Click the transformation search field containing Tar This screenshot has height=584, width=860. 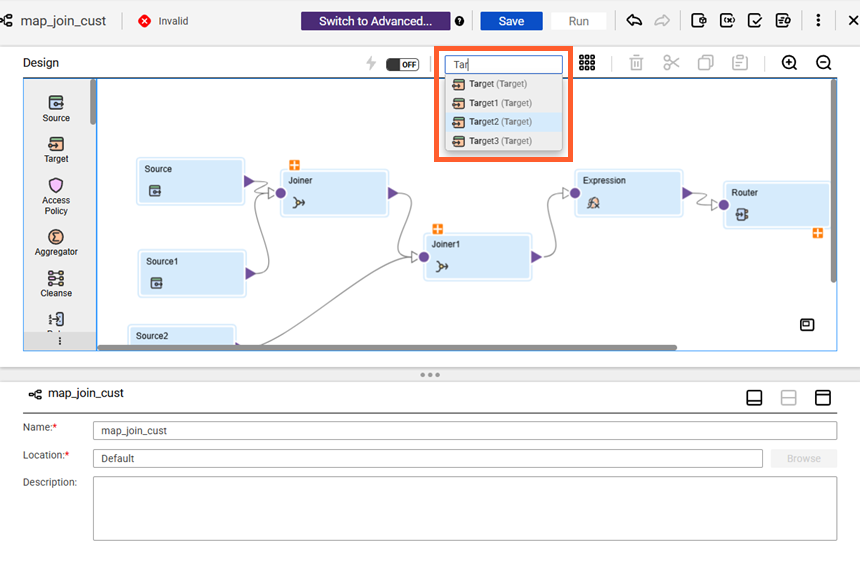tap(503, 65)
